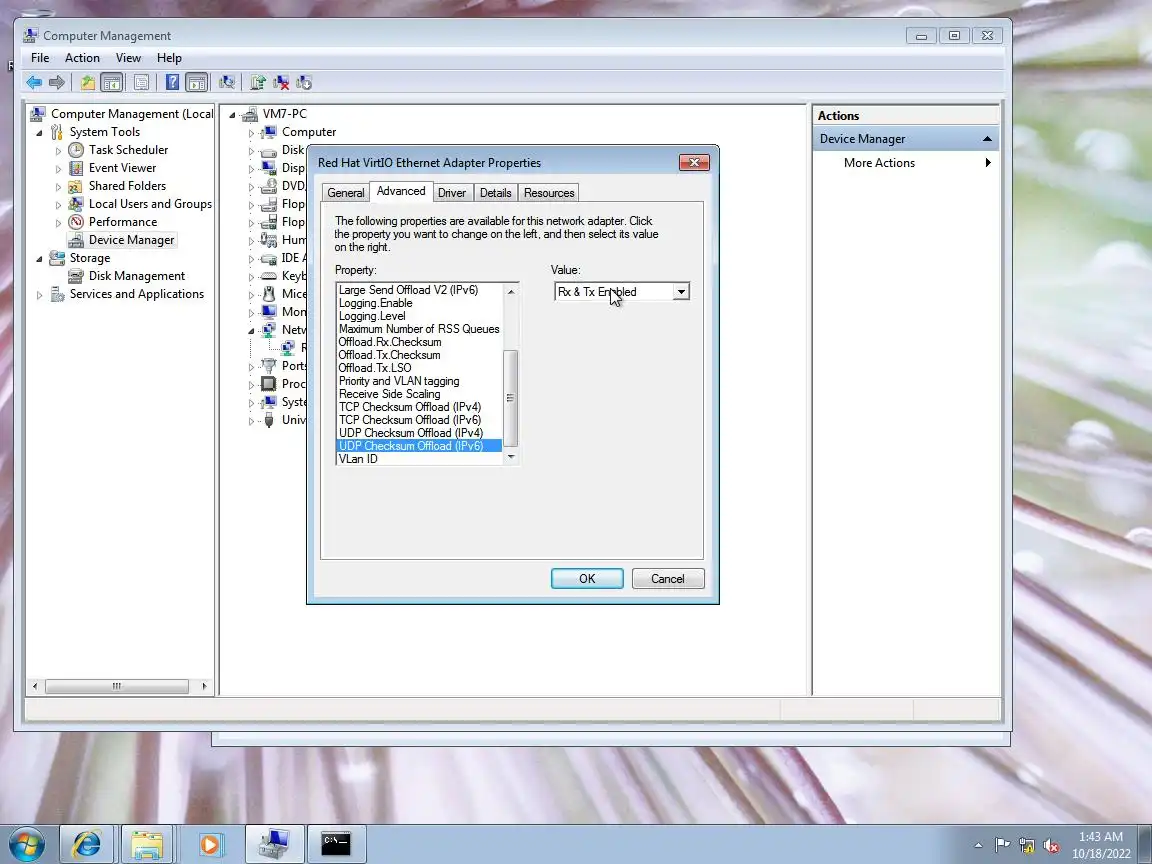The image size is (1152, 864).
Task: Click the property list scrollbar up arrow
Action: pyautogui.click(x=511, y=291)
